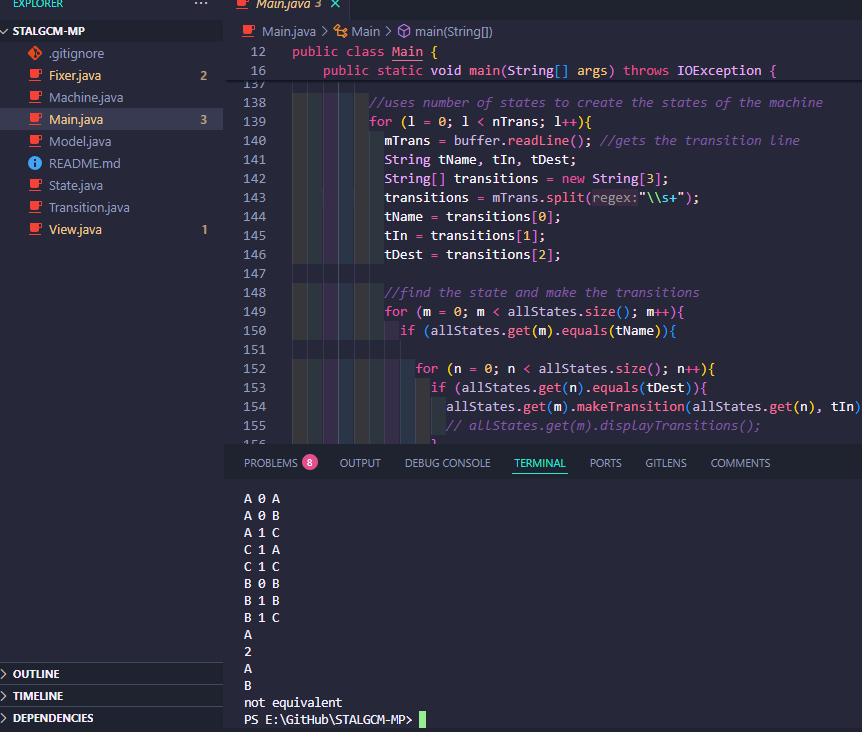Open State.java file
This screenshot has height=732, width=862.
(76, 185)
